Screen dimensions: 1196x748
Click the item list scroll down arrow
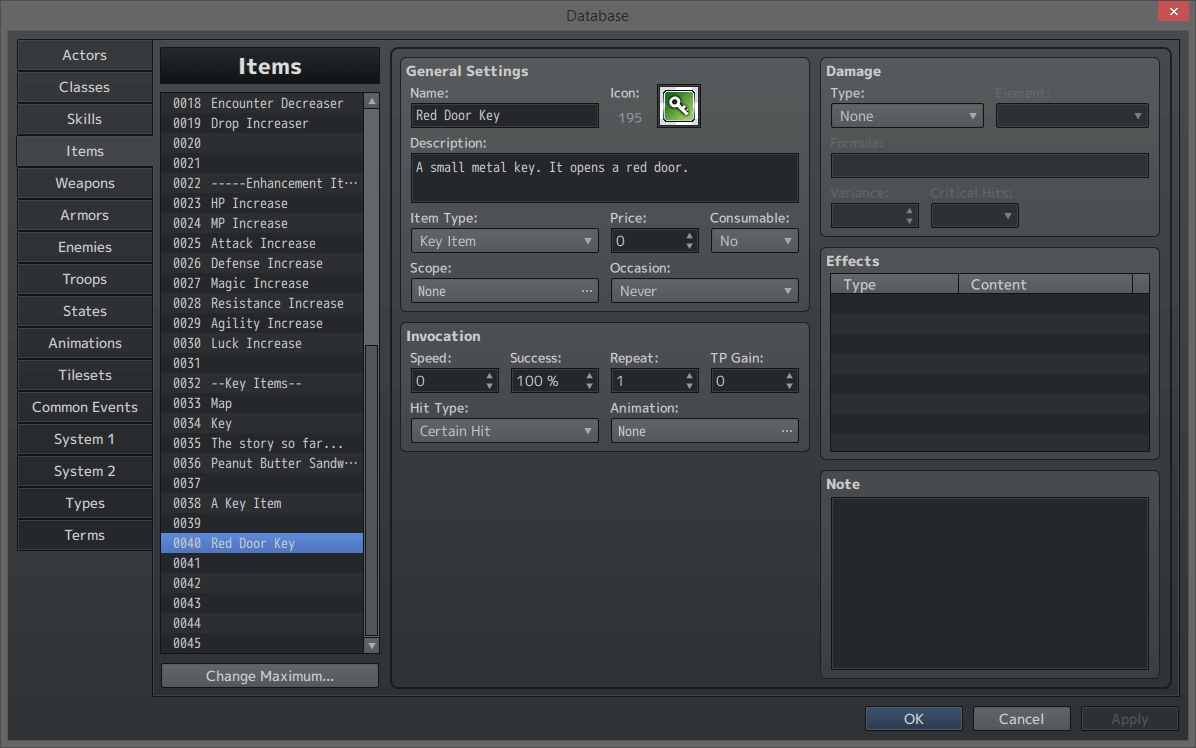click(x=371, y=645)
